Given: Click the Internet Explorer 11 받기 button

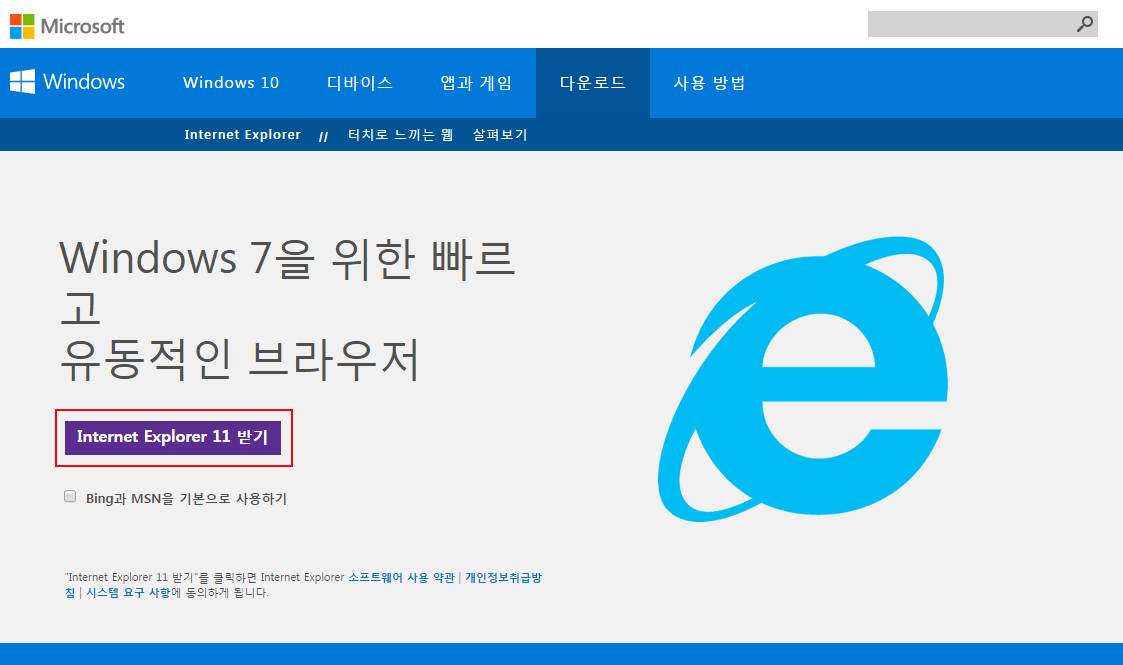Looking at the screenshot, I should tap(173, 437).
